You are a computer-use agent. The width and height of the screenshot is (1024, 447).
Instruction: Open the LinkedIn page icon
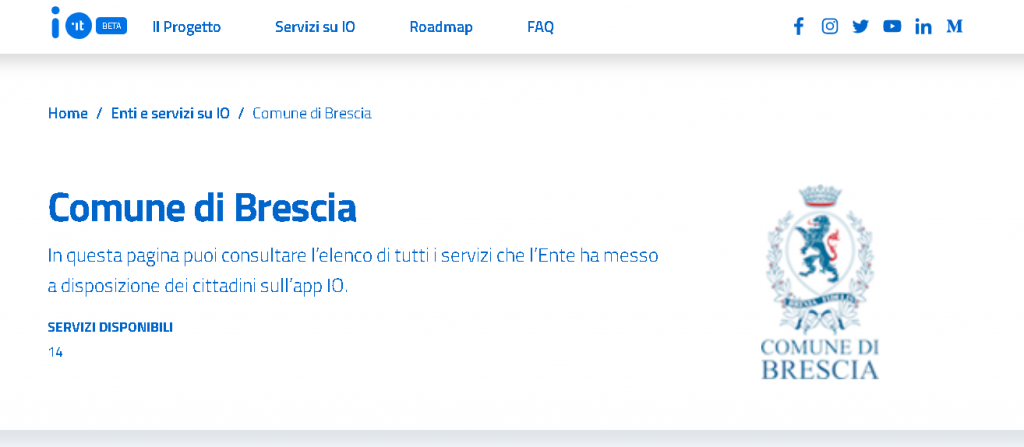coord(923,27)
